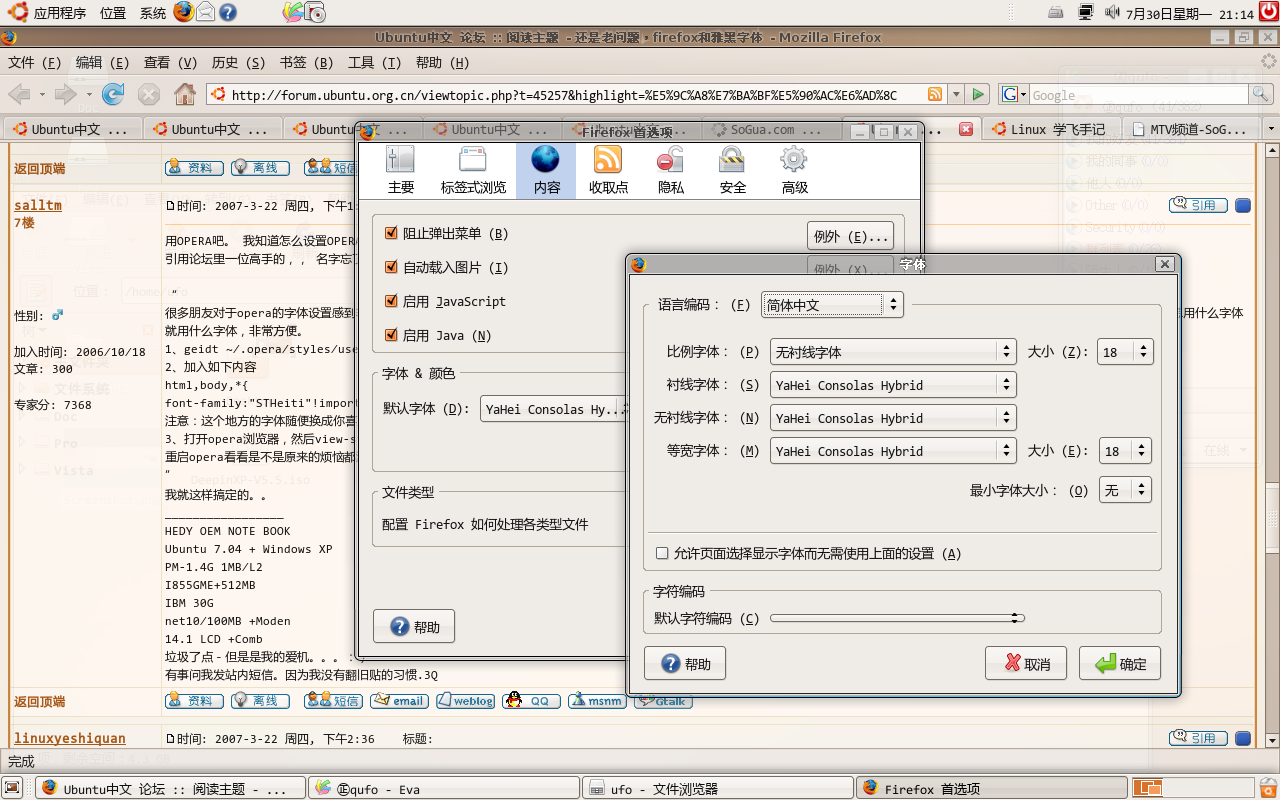Open the 编辑 (E) menu
Image resolution: width=1280 pixels, height=800 pixels.
point(103,62)
